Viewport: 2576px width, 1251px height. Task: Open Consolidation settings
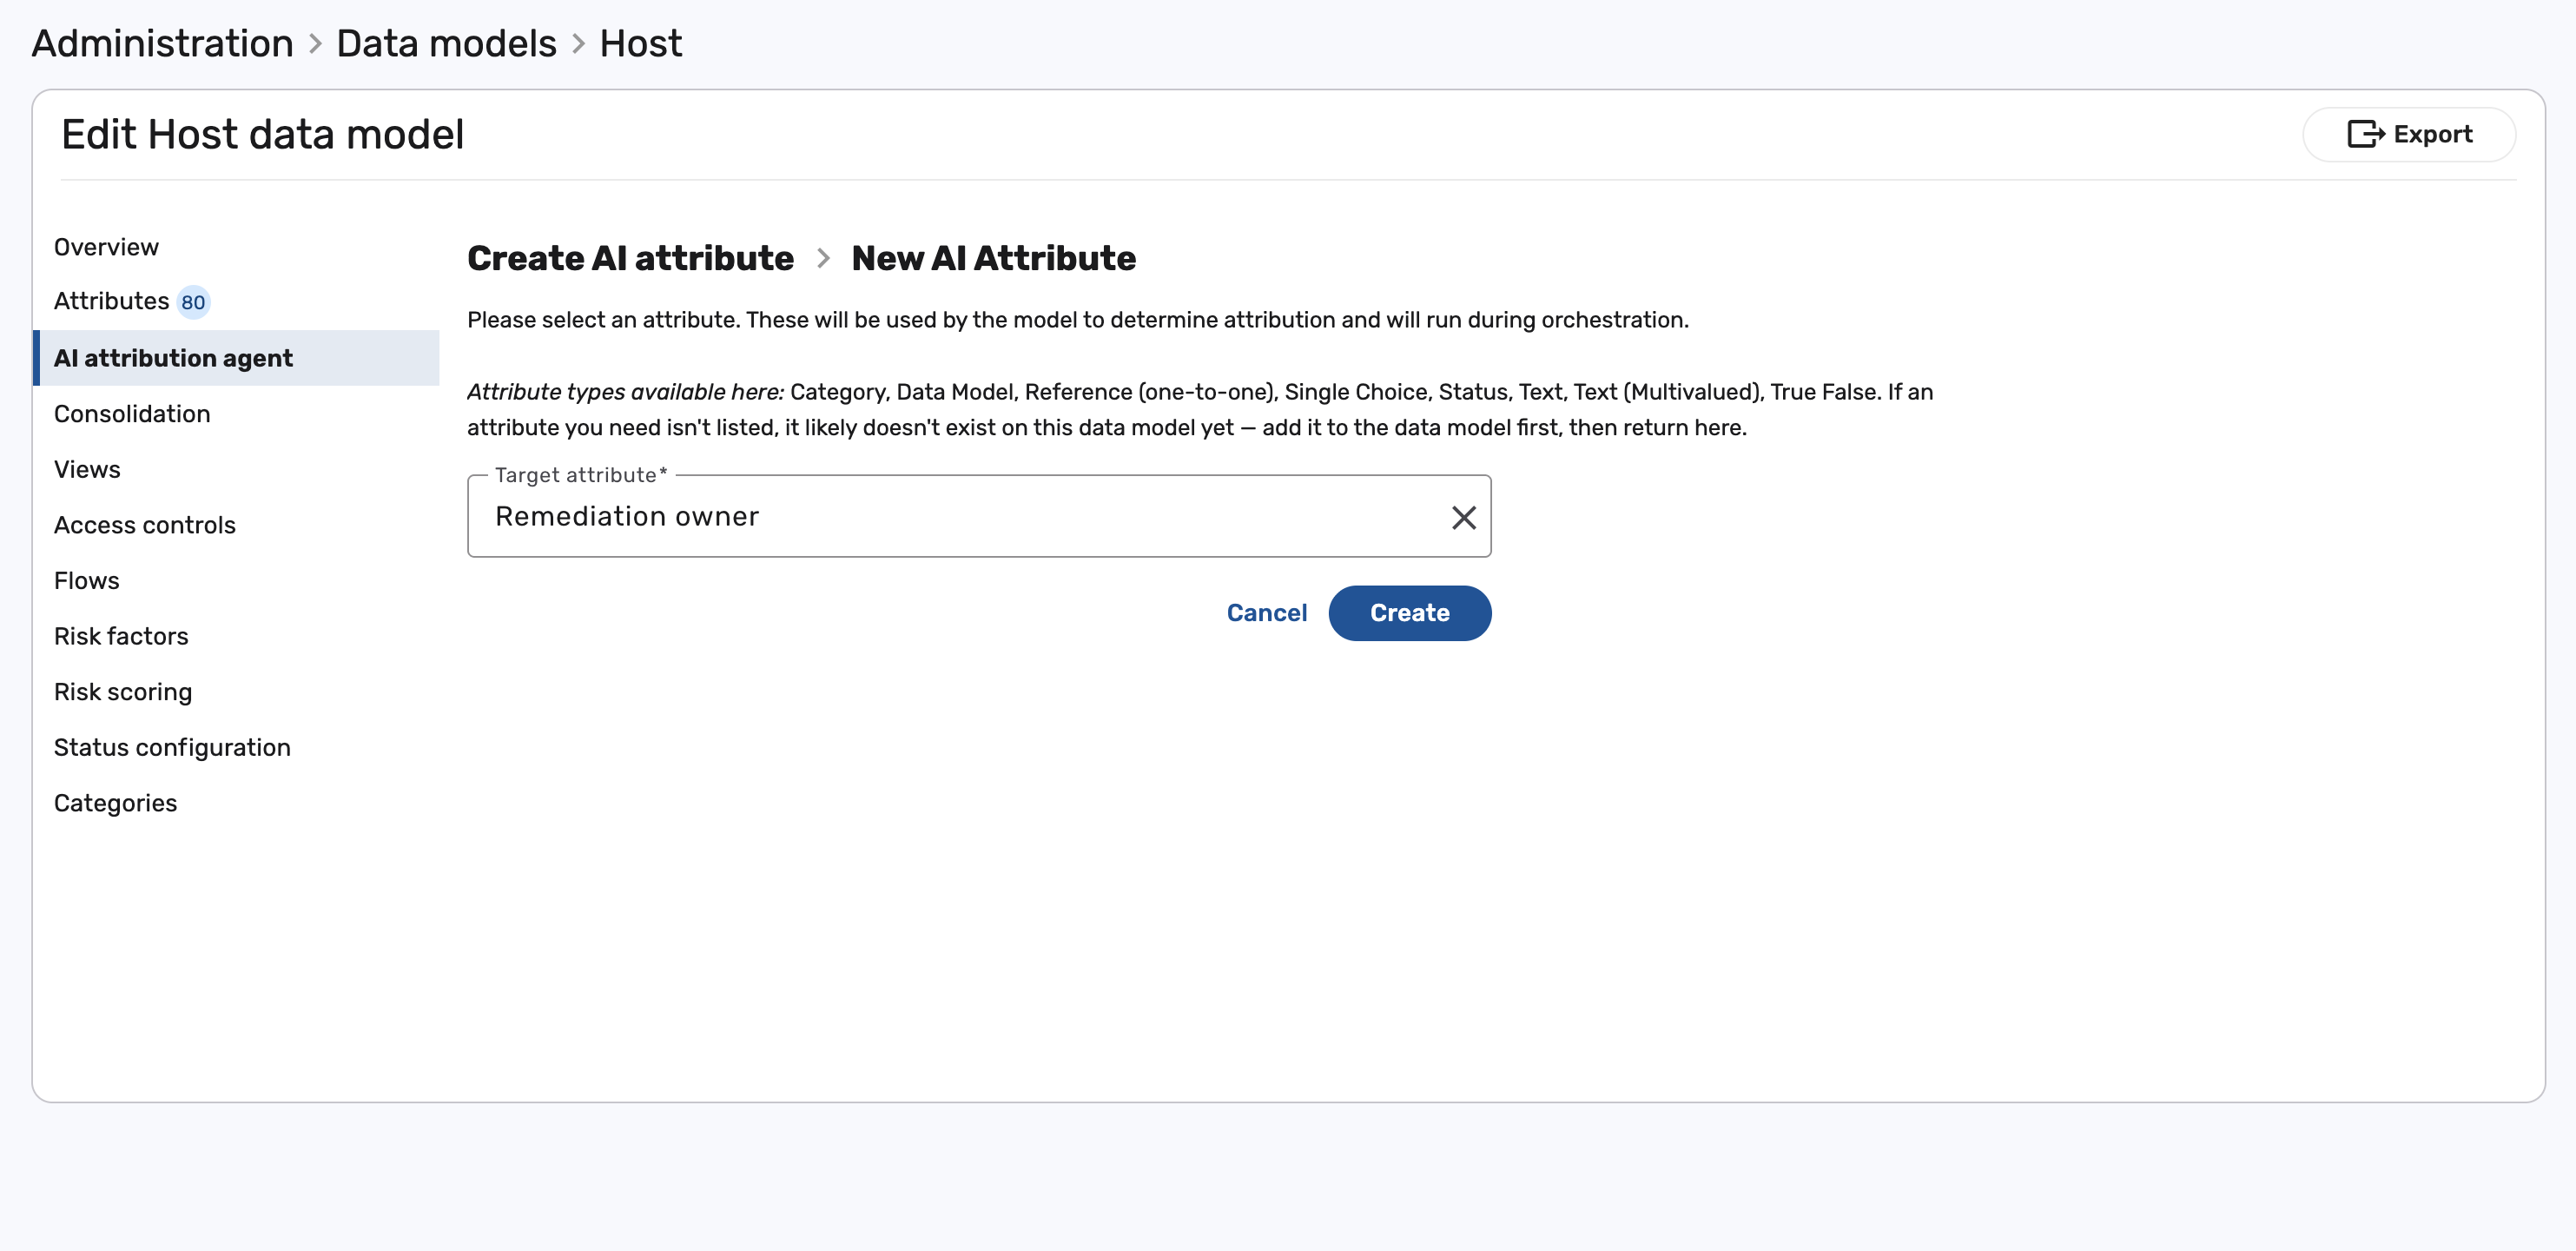tap(132, 414)
